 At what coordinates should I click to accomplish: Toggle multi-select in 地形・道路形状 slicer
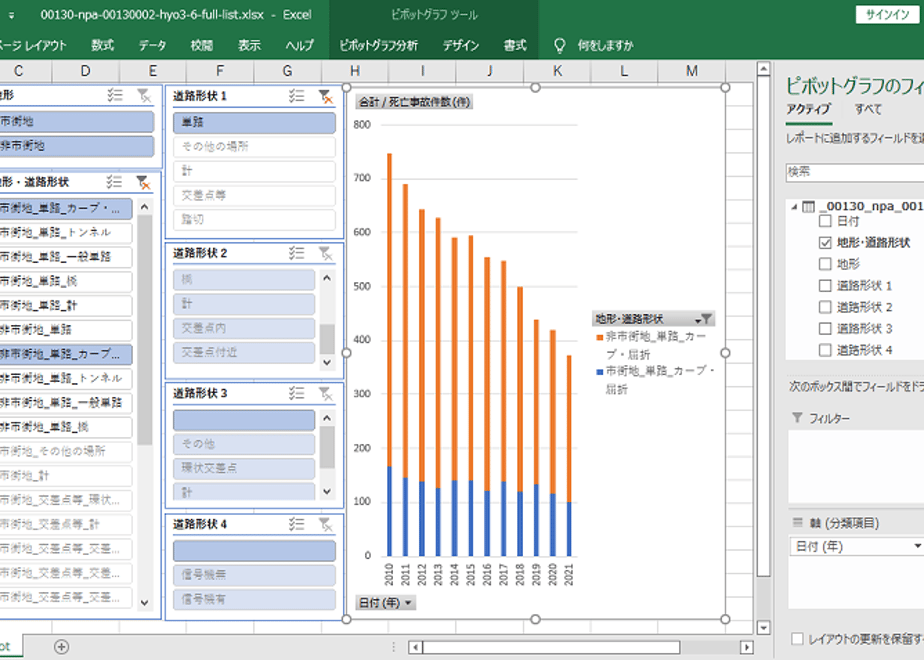(114, 182)
